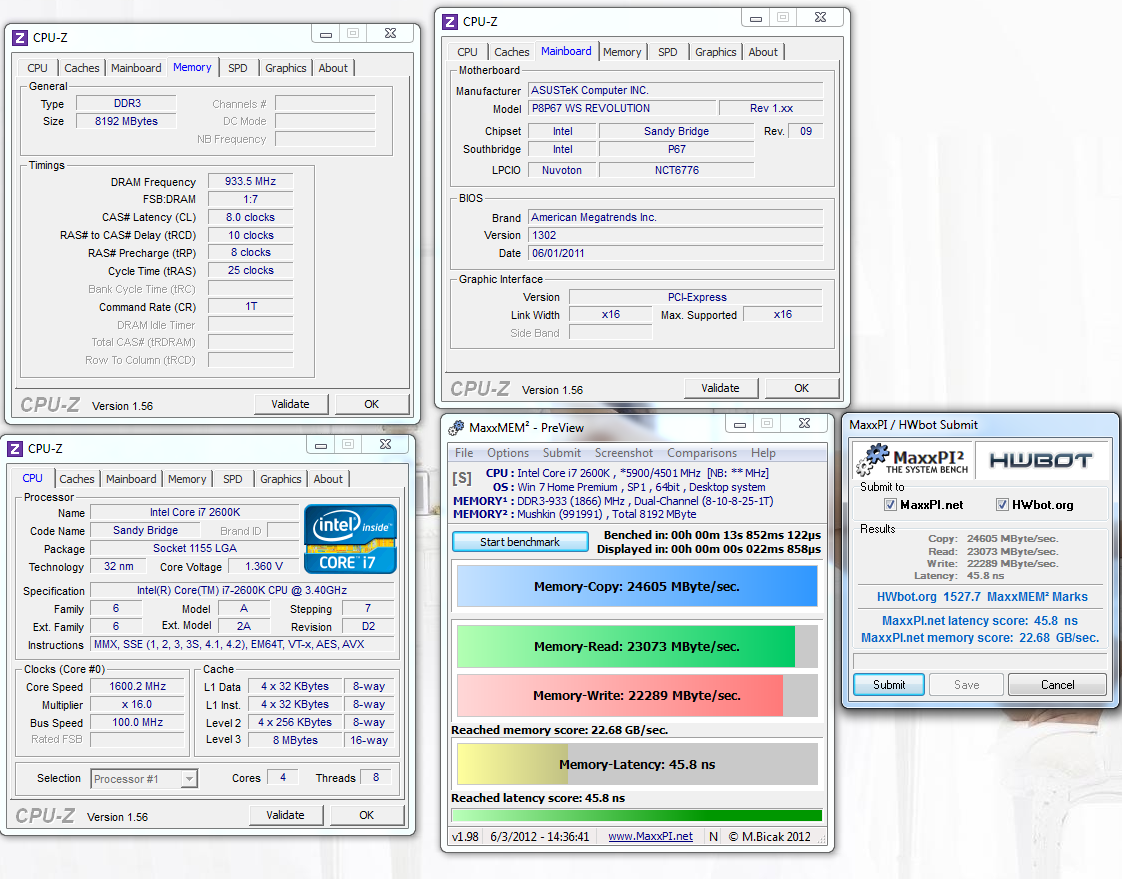Click the P8P67 WS REVOLUTION model field
1122x879 pixels.
coord(623,108)
